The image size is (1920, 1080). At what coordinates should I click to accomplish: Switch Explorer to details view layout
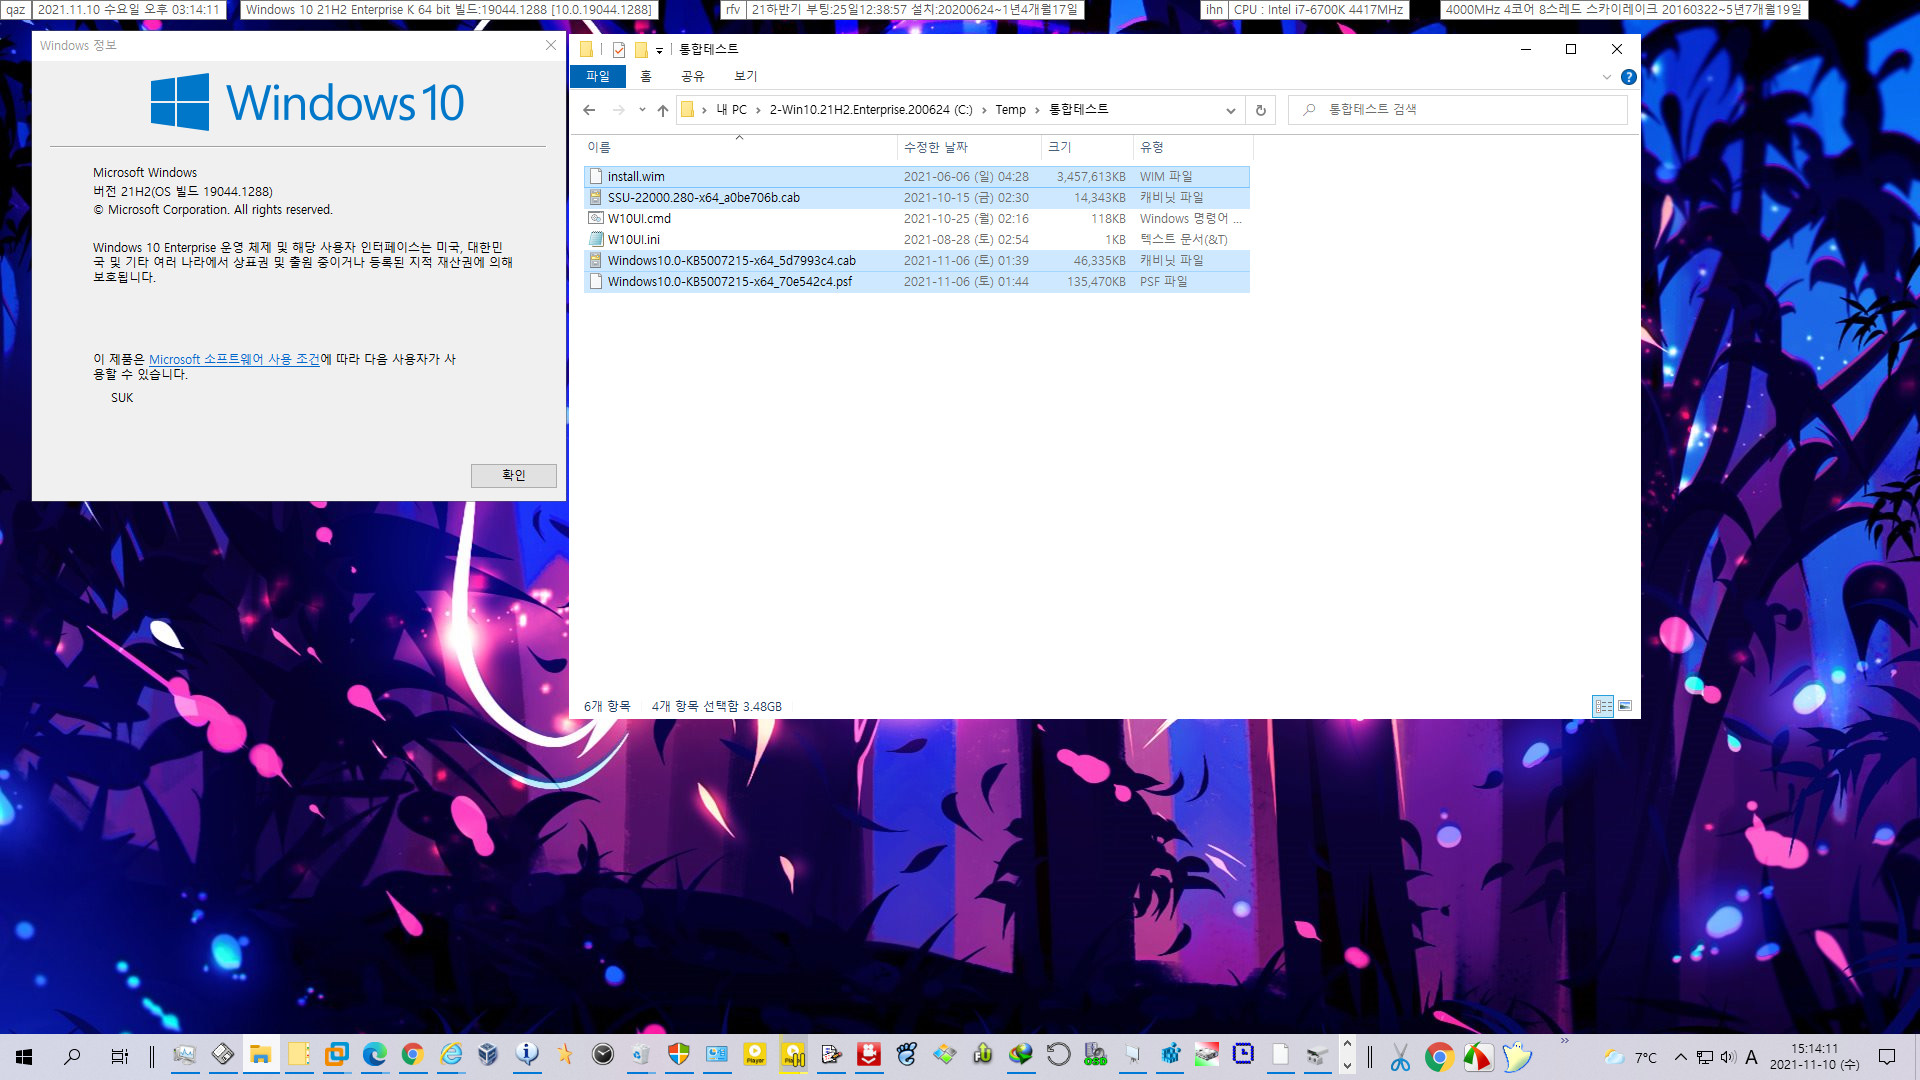click(x=1603, y=706)
